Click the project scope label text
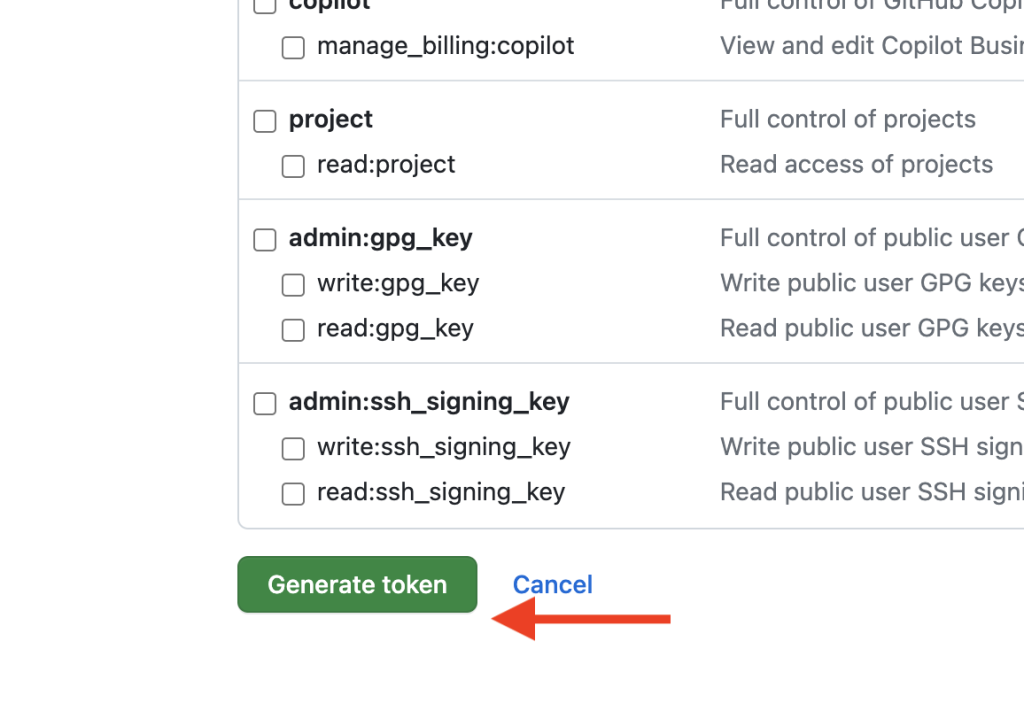Image resolution: width=1024 pixels, height=703 pixels. click(x=330, y=120)
